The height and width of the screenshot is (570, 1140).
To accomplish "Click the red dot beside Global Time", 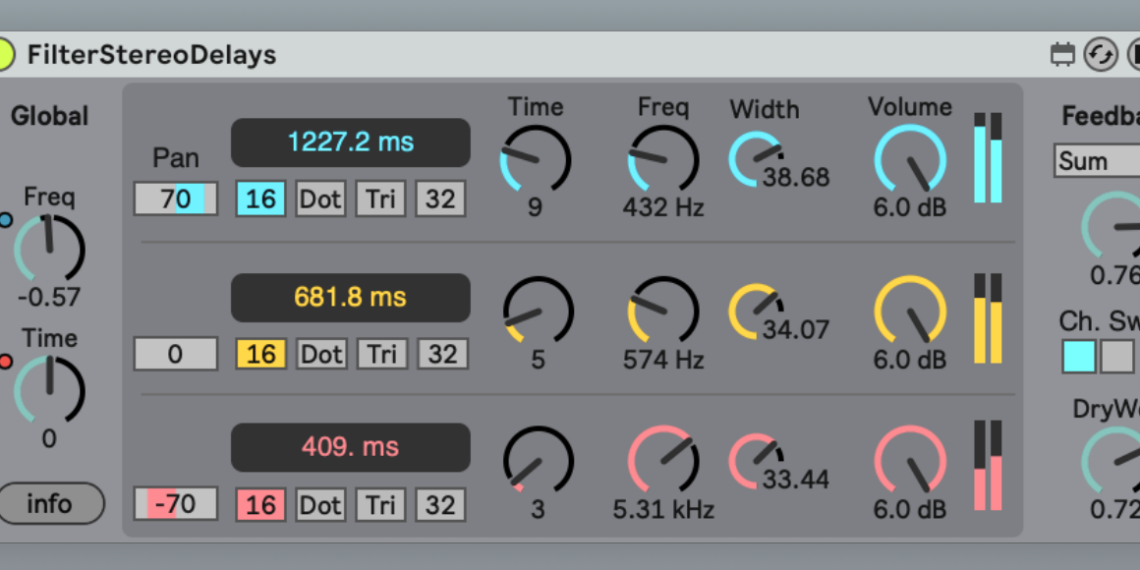I will coord(6,362).
